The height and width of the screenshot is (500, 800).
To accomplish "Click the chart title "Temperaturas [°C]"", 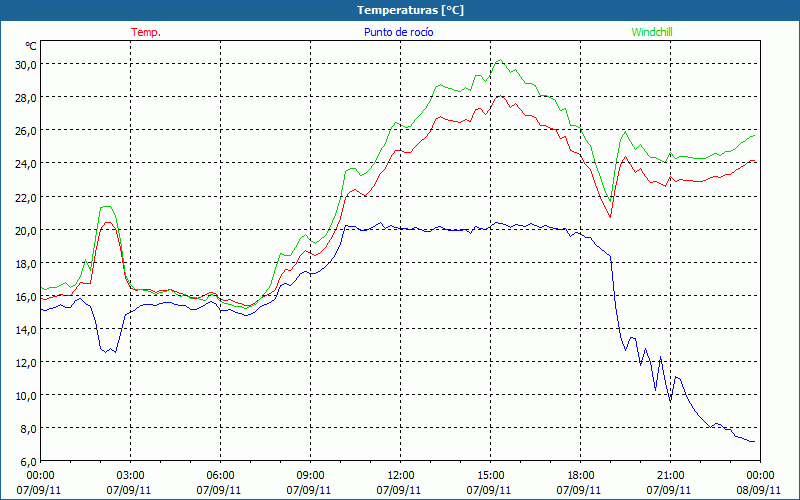I will pos(410,10).
